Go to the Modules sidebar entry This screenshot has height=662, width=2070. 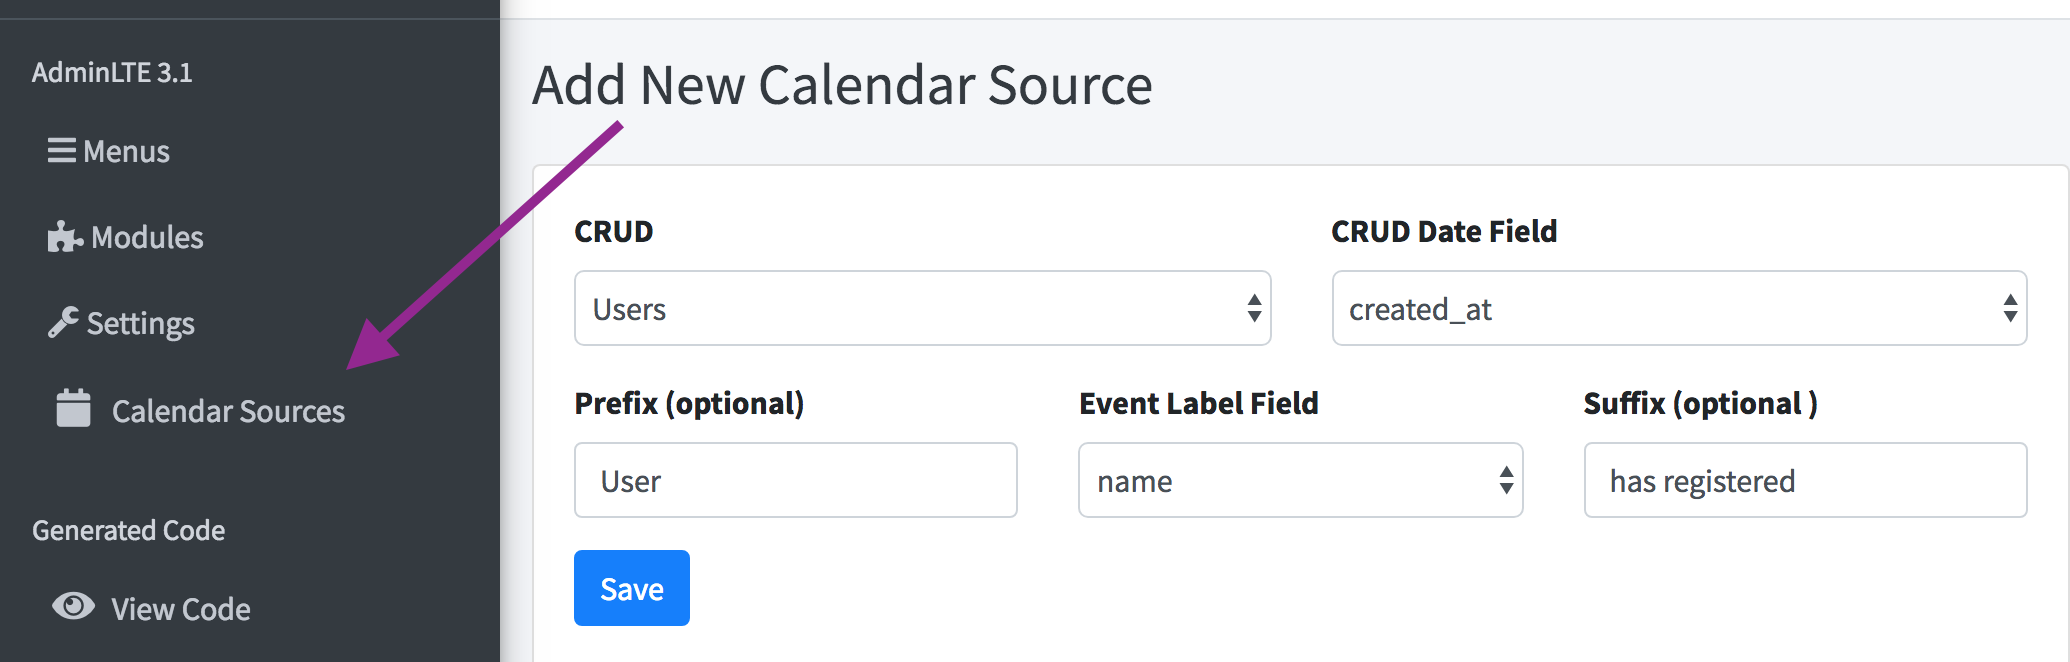tap(147, 238)
